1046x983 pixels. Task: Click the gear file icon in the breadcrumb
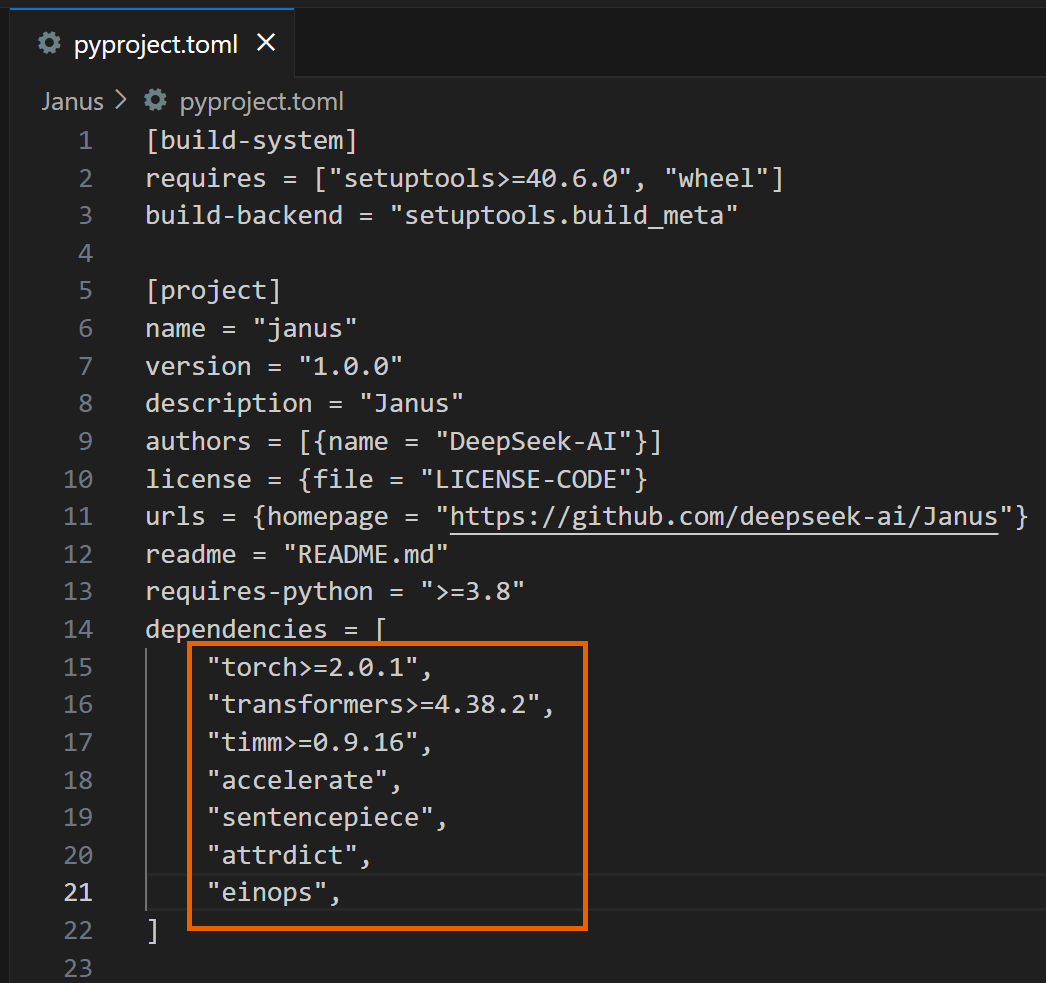(x=154, y=101)
